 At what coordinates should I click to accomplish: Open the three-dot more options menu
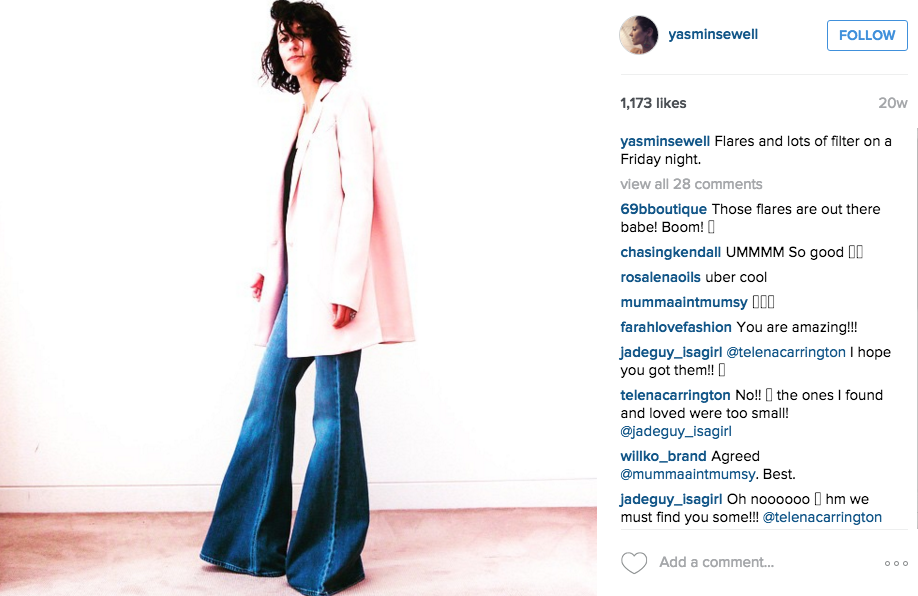point(896,563)
